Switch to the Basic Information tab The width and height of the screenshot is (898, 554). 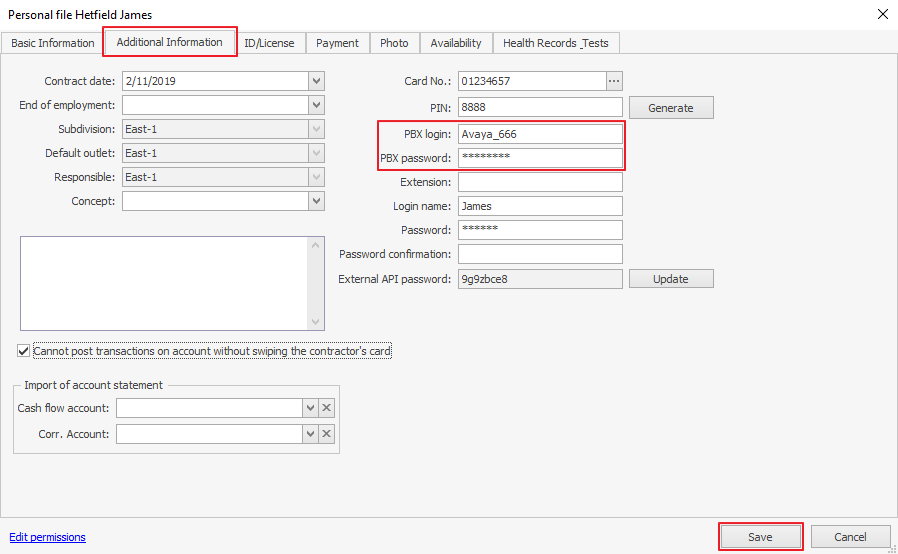(x=52, y=43)
